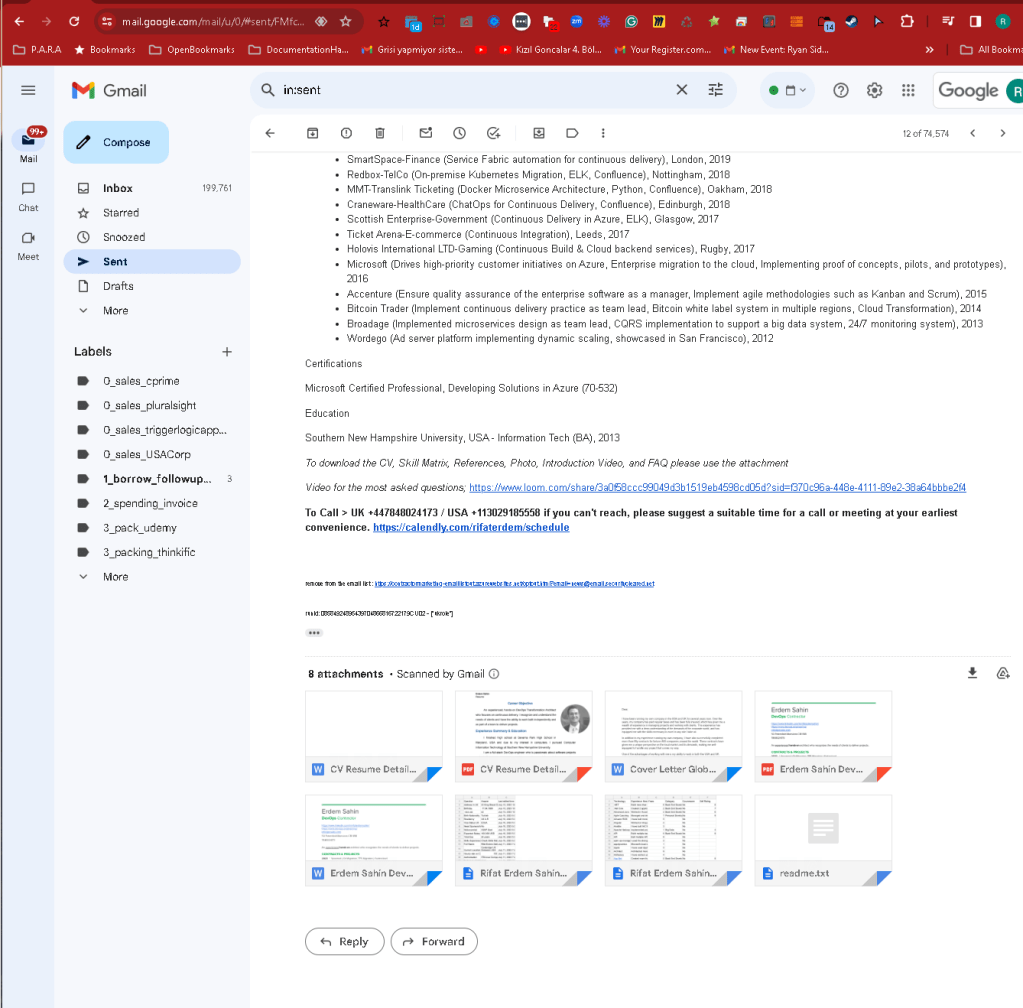Open readme.txt attachment
1023x1008 pixels.
tap(823, 840)
